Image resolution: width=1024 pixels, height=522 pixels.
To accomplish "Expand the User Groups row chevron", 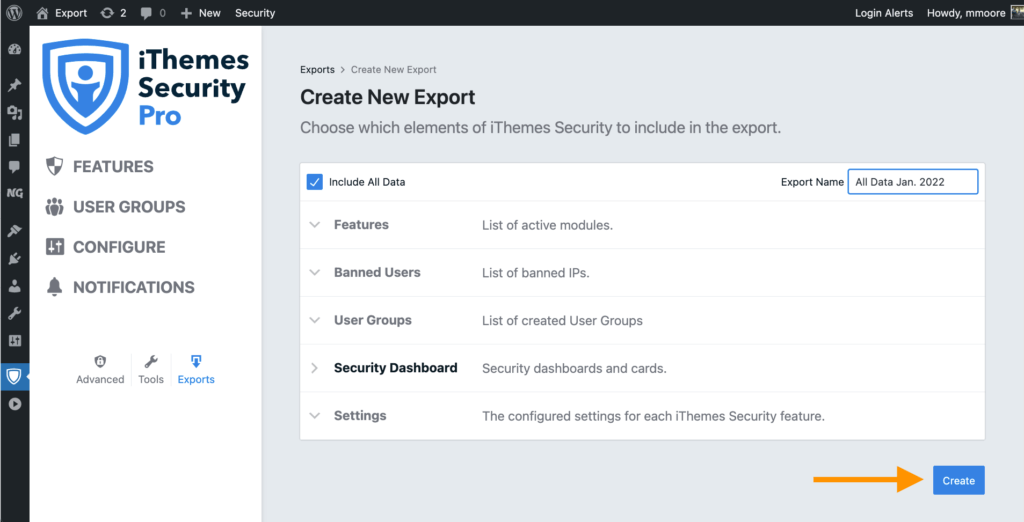I will 315,320.
